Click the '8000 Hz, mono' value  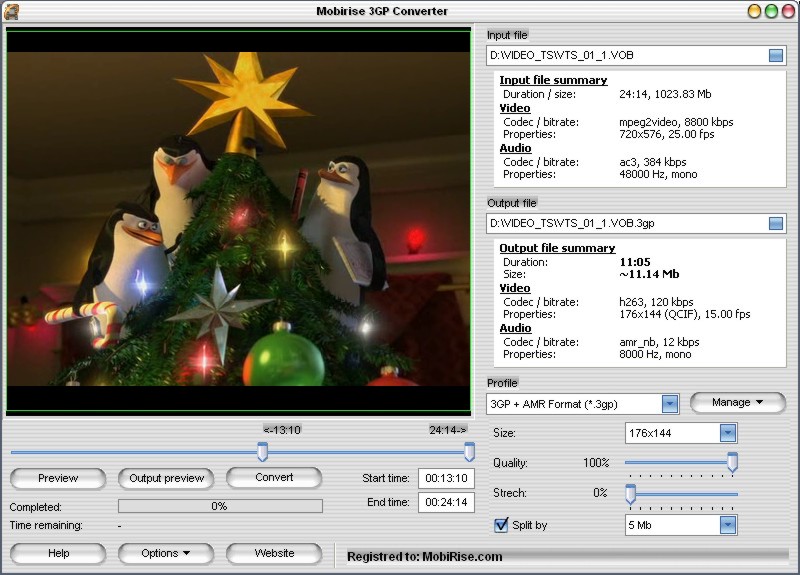pyautogui.click(x=655, y=355)
